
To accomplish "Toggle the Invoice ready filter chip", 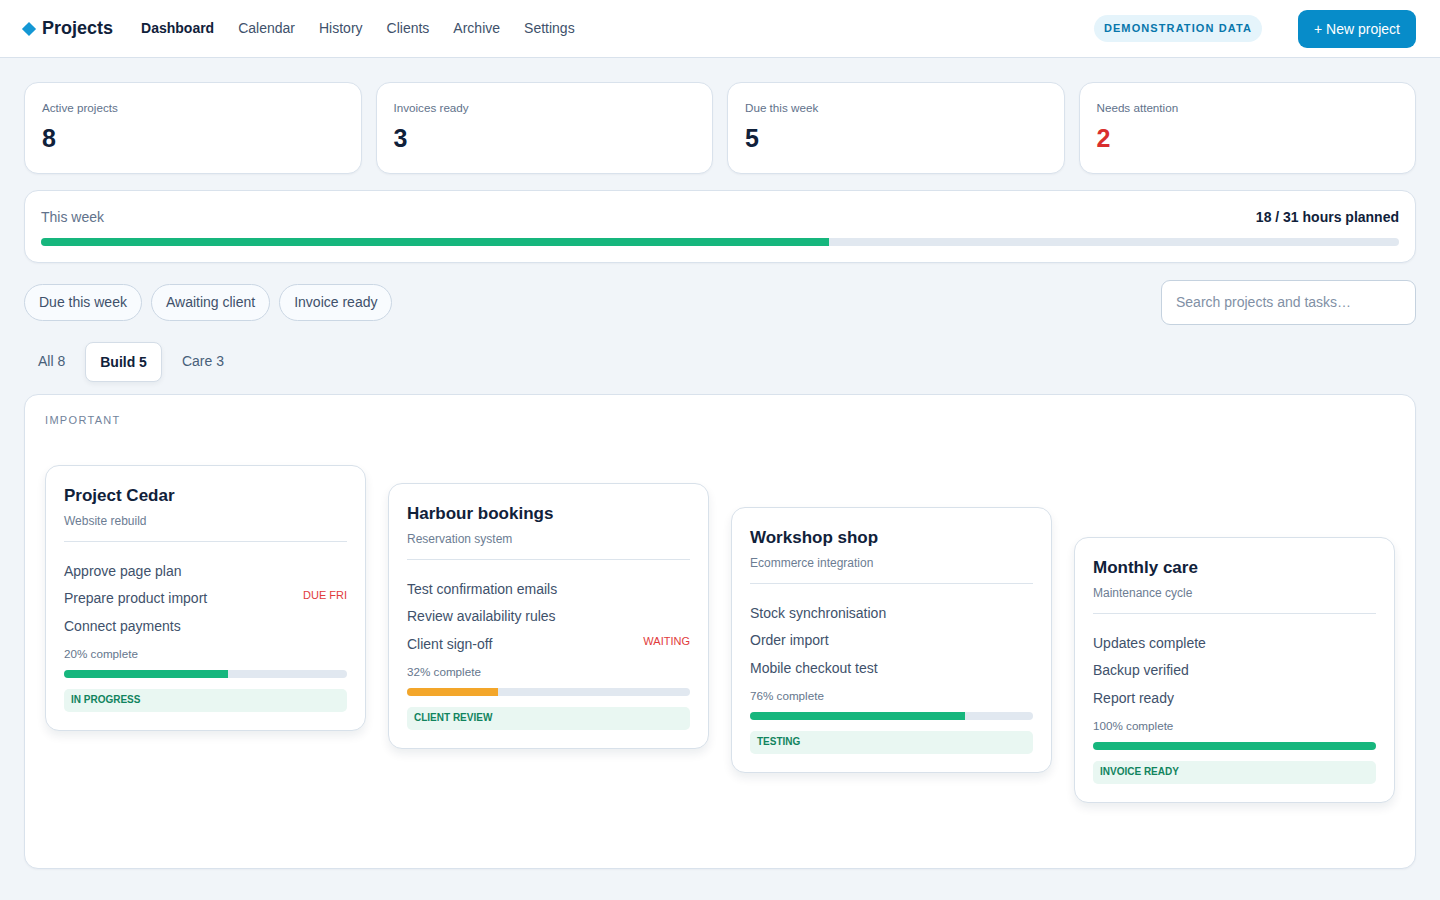I will pyautogui.click(x=335, y=302).
